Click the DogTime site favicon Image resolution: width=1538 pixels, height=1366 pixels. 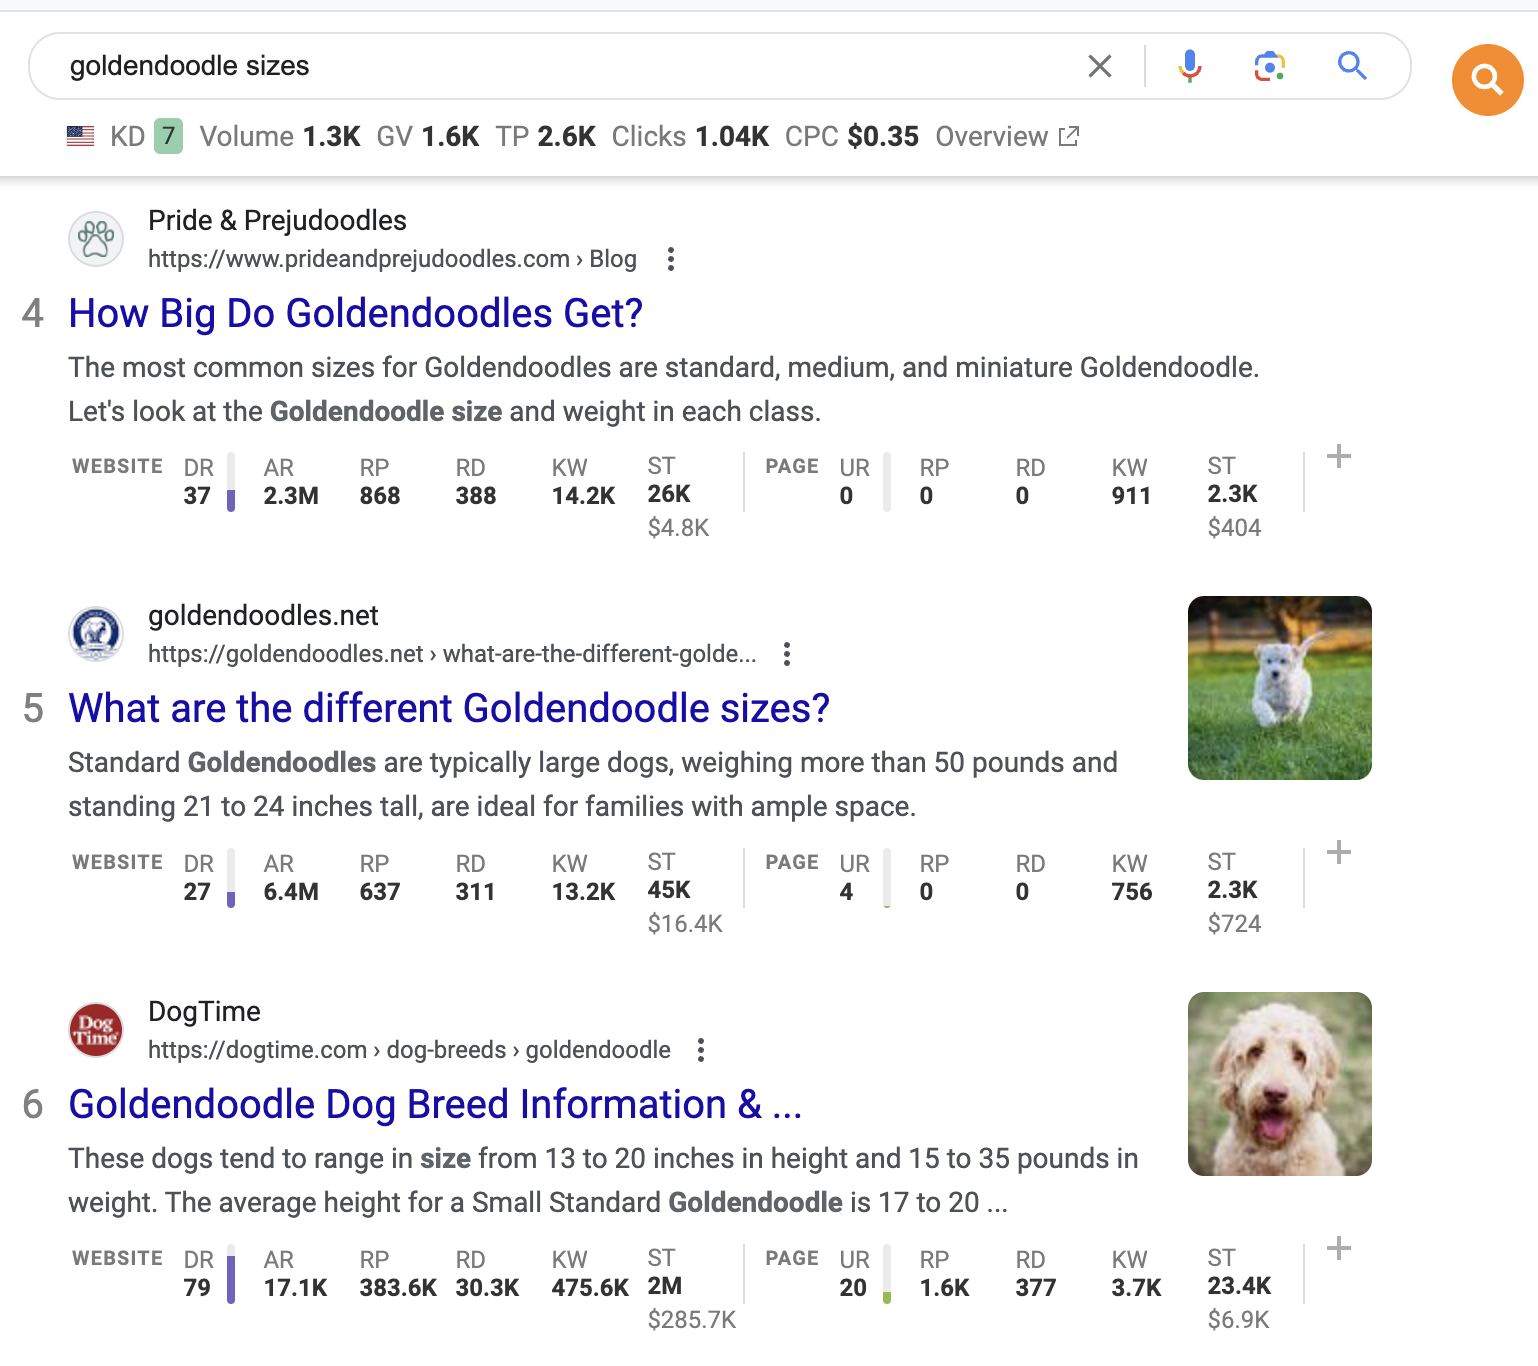(x=96, y=1030)
